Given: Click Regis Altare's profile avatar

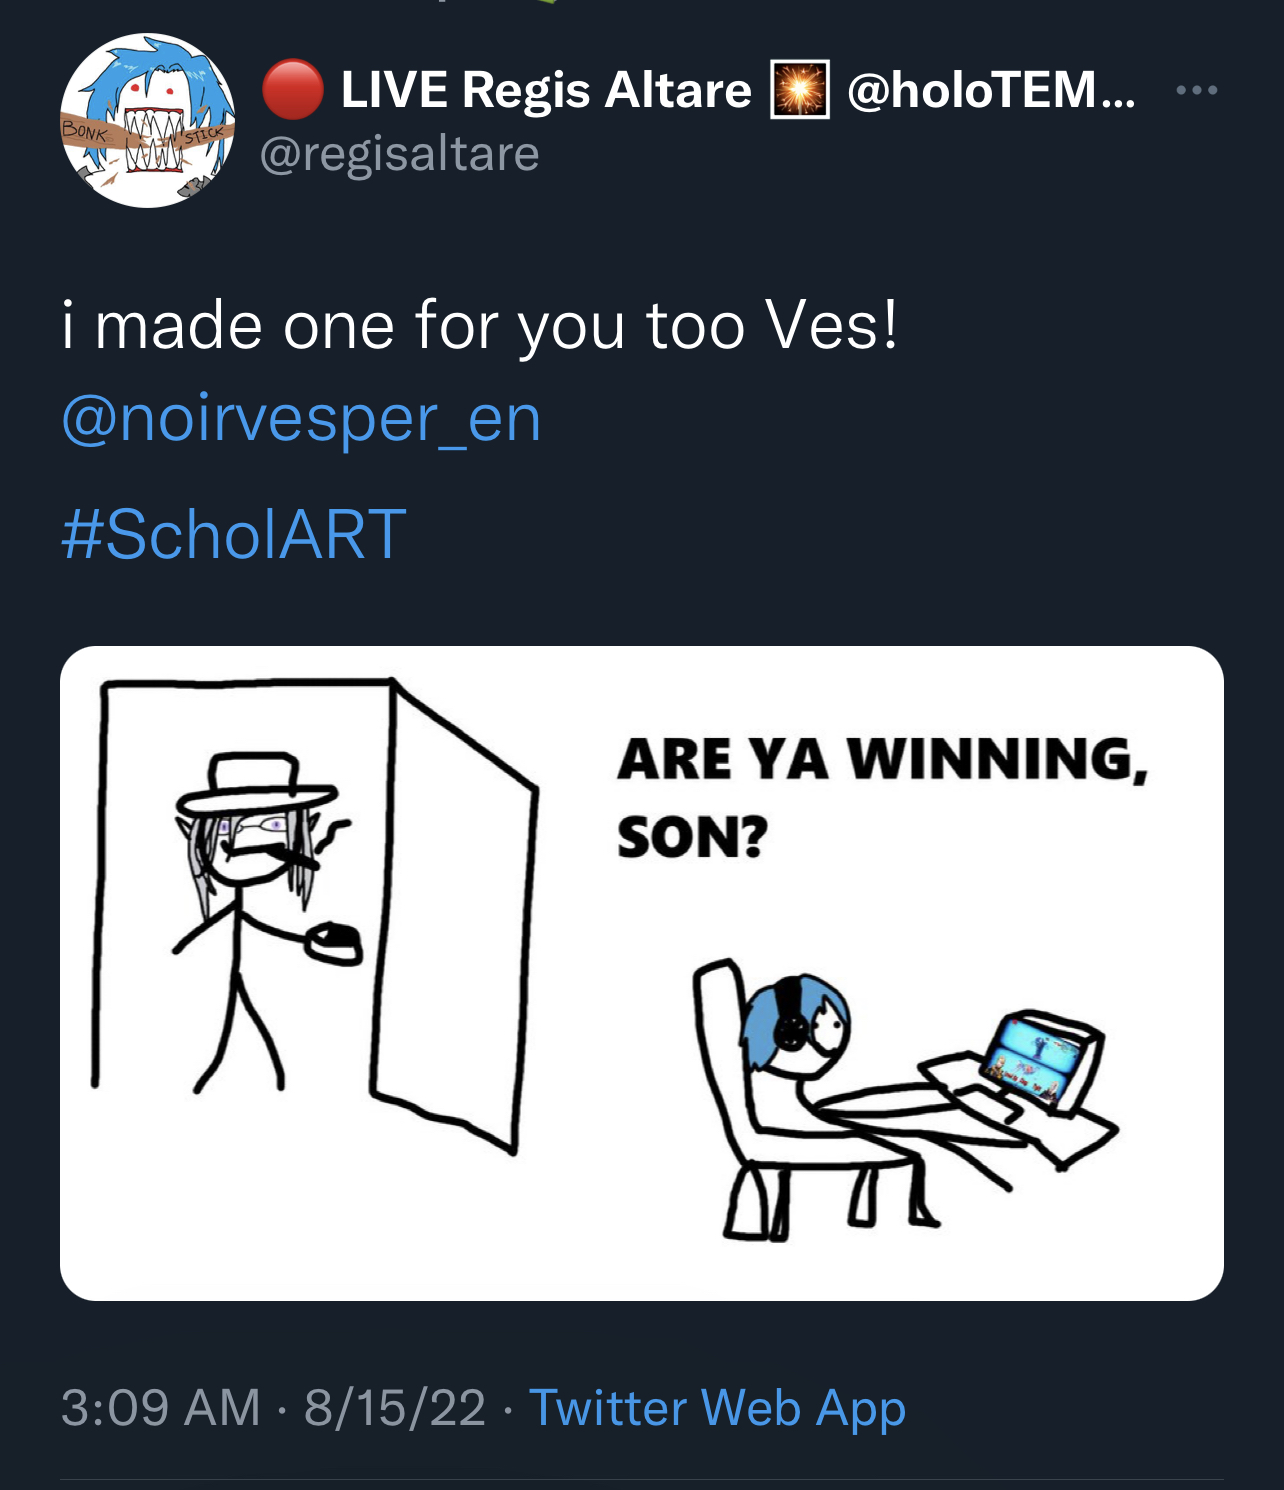Looking at the screenshot, I should [x=148, y=121].
